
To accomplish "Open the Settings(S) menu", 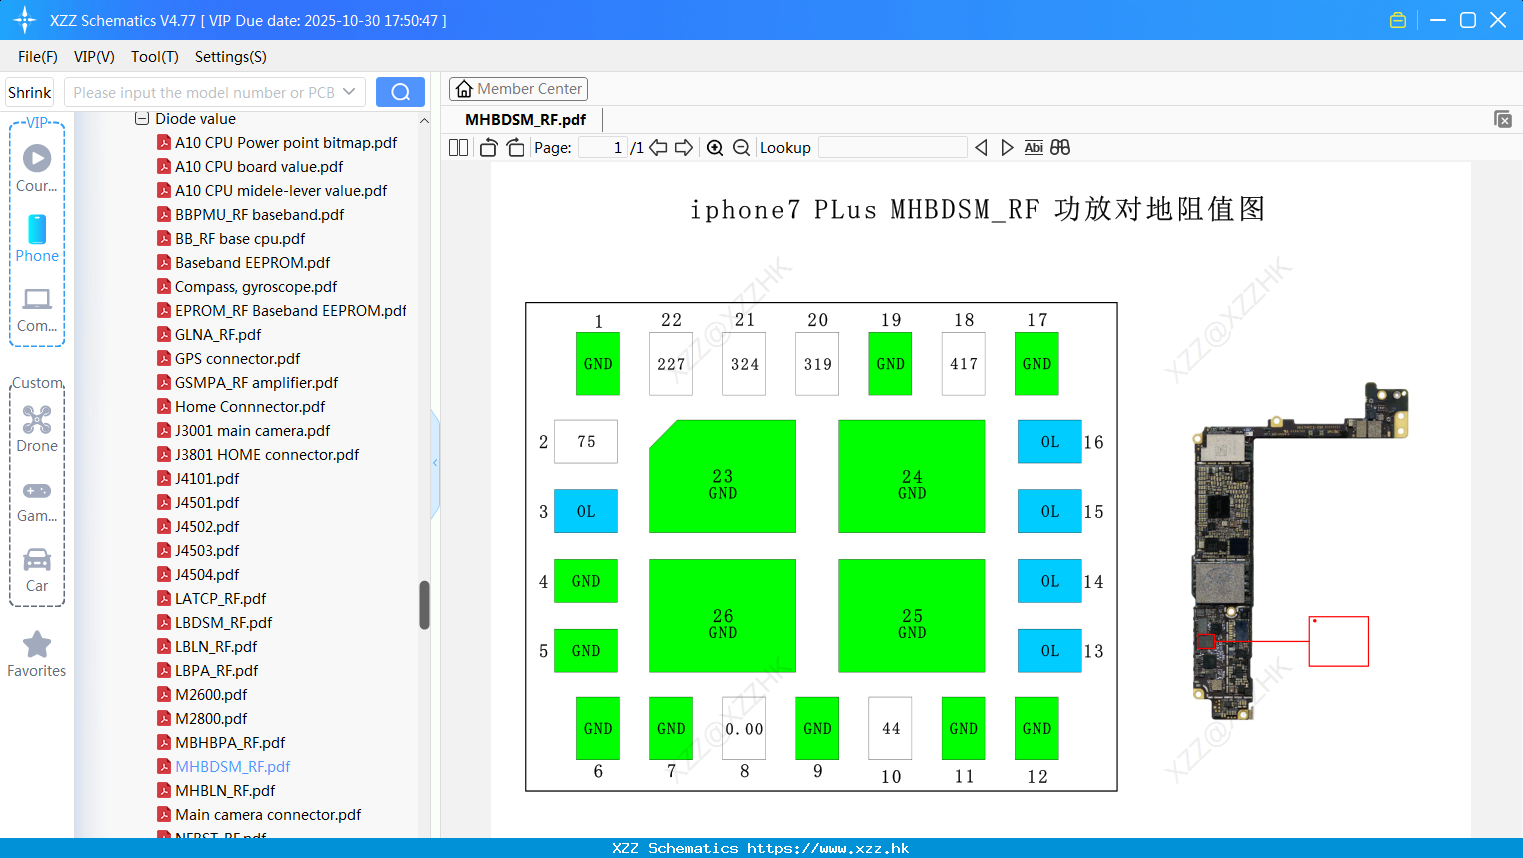I will click(x=230, y=57).
